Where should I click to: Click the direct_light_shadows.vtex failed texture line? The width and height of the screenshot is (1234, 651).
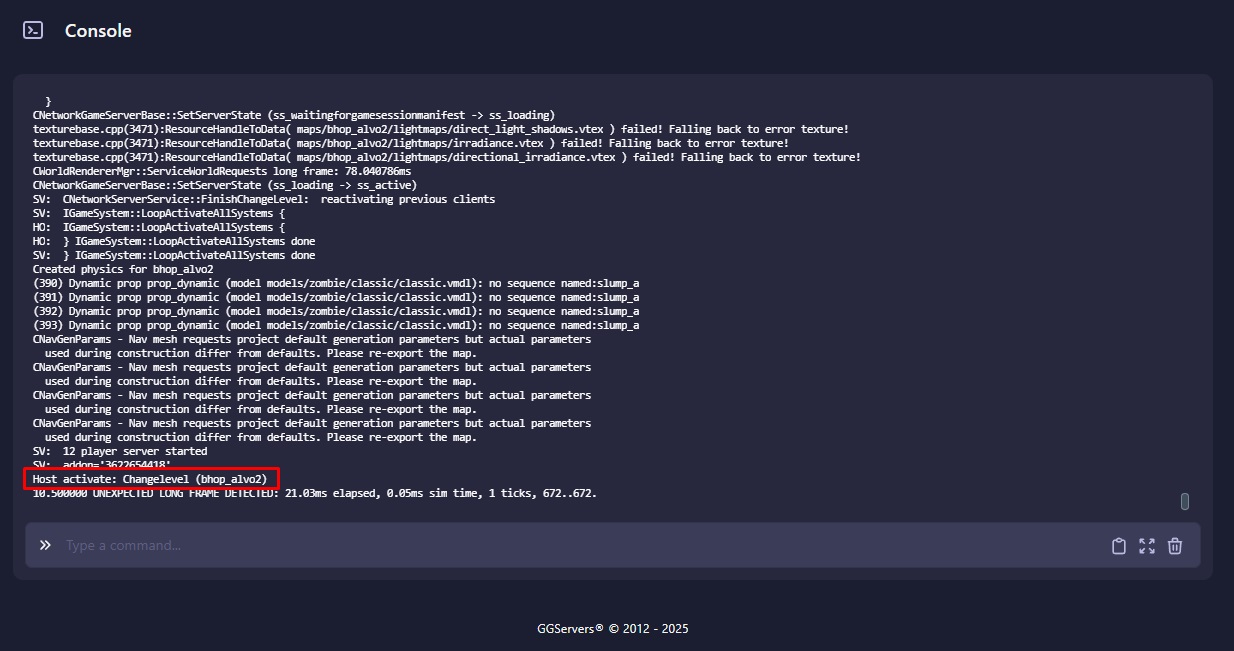pos(441,129)
